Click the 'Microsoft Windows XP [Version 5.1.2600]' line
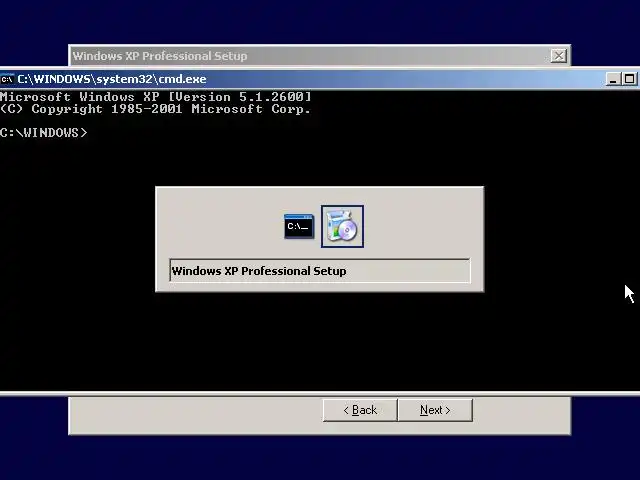The width and height of the screenshot is (640, 480). click(156, 97)
